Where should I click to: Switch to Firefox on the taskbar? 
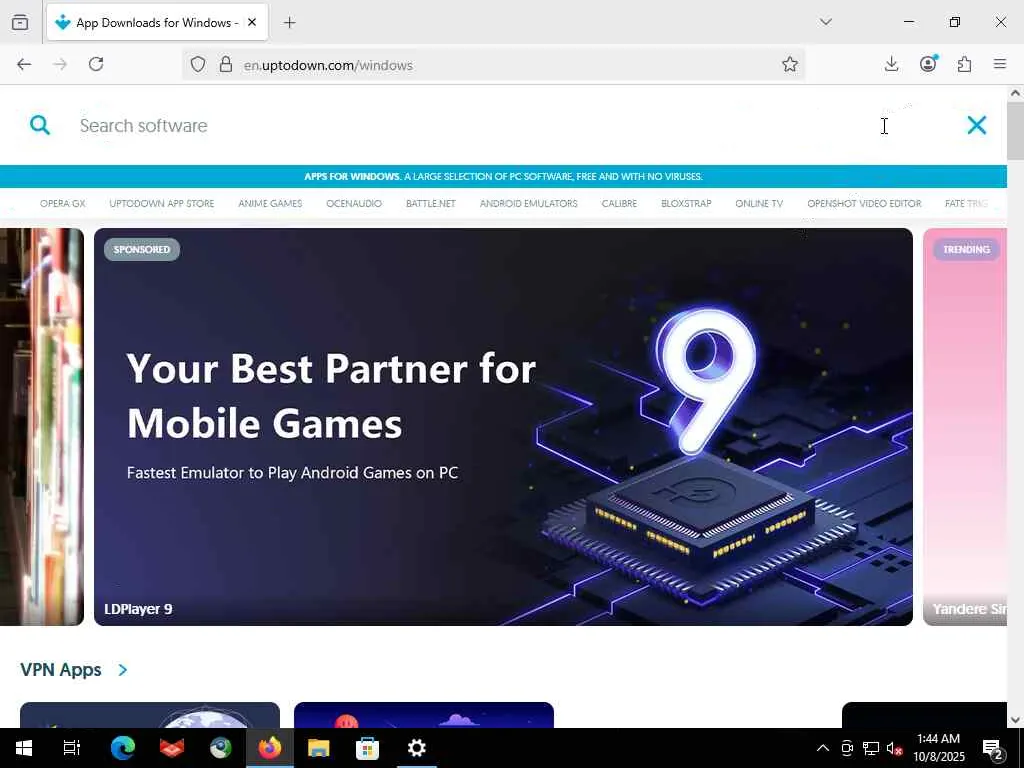(x=270, y=748)
